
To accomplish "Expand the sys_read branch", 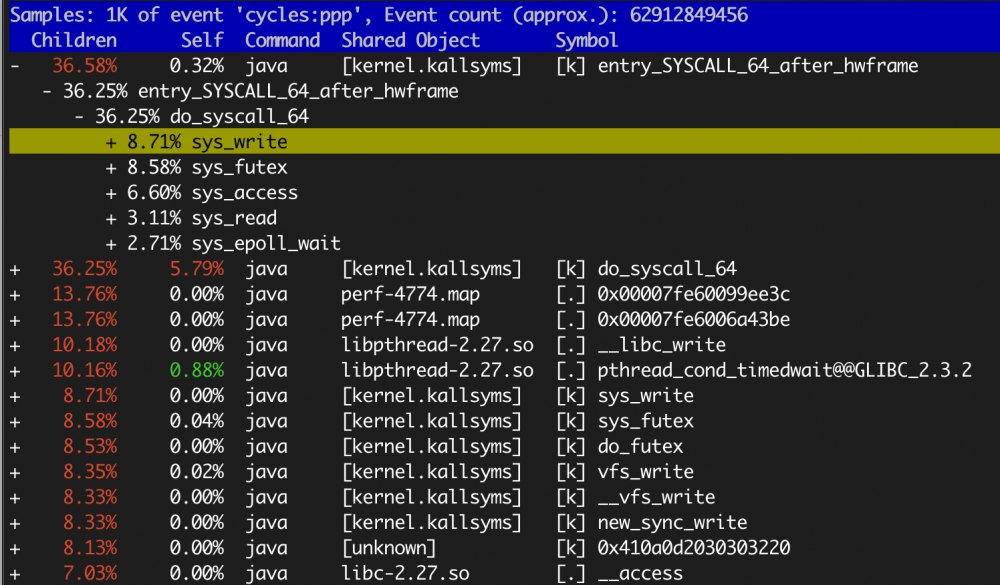I will (111, 217).
